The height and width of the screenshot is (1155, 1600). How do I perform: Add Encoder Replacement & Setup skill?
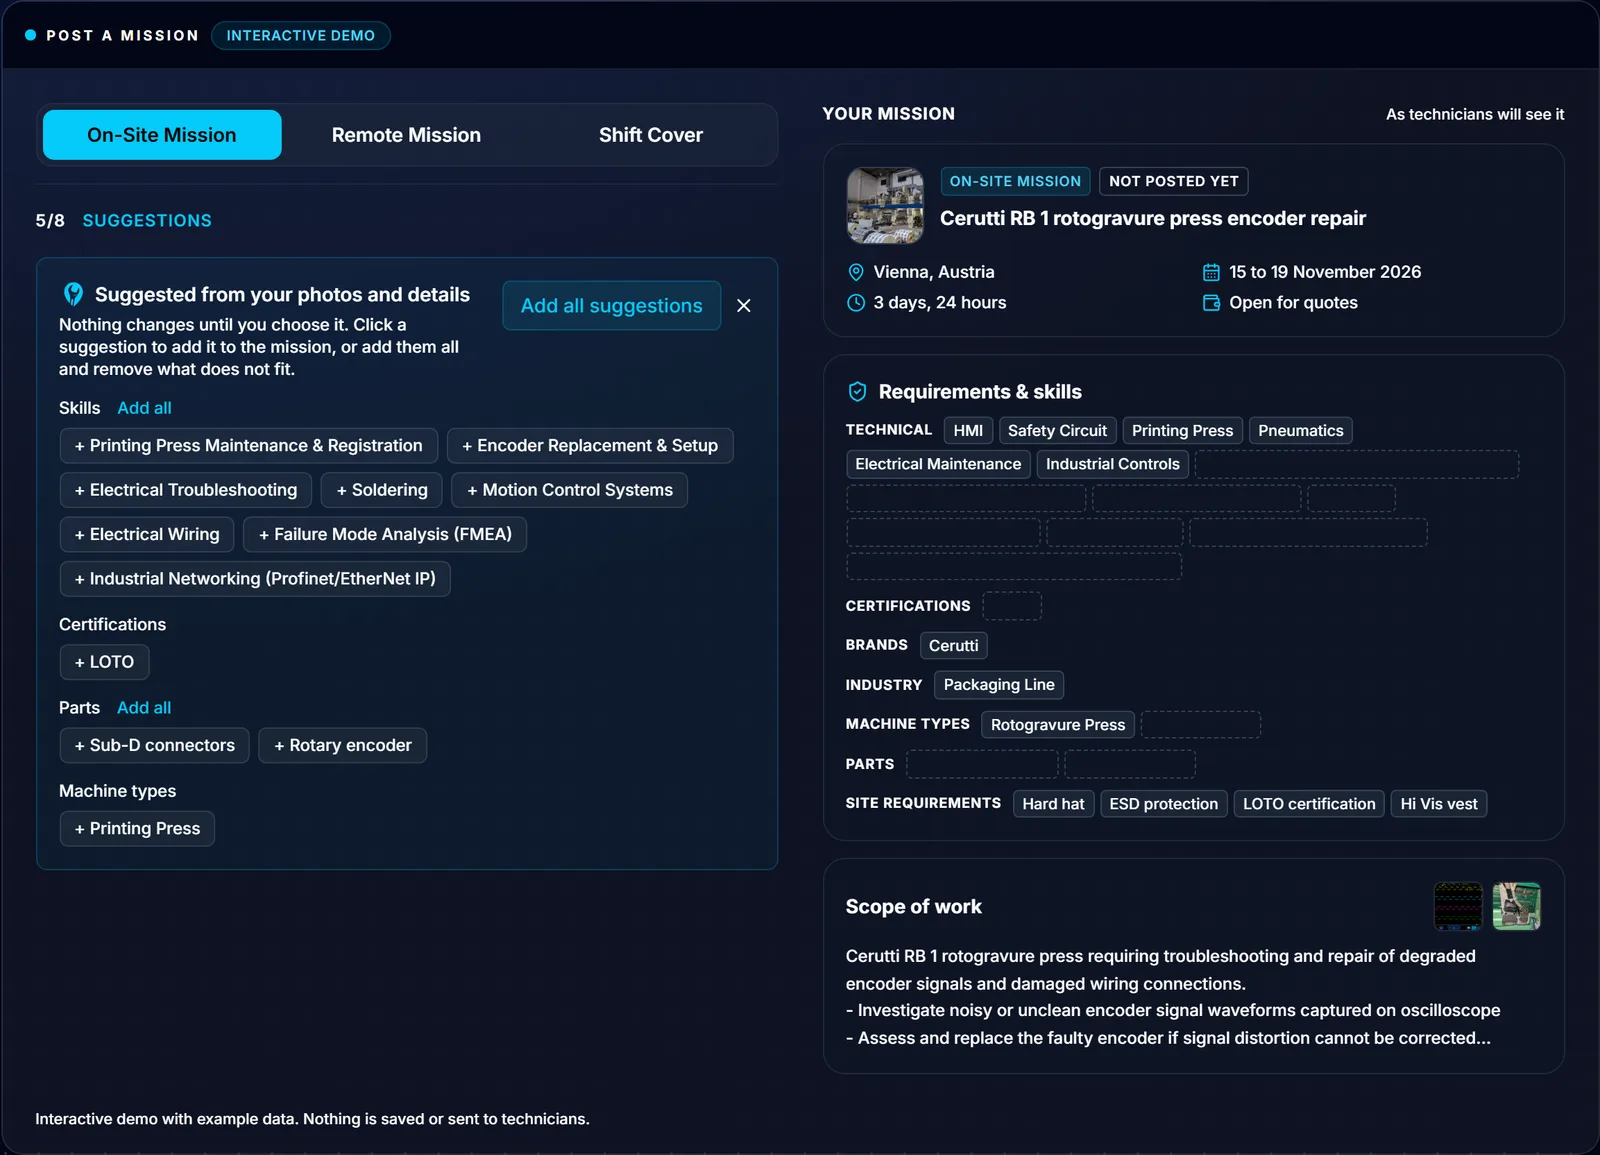pos(590,446)
